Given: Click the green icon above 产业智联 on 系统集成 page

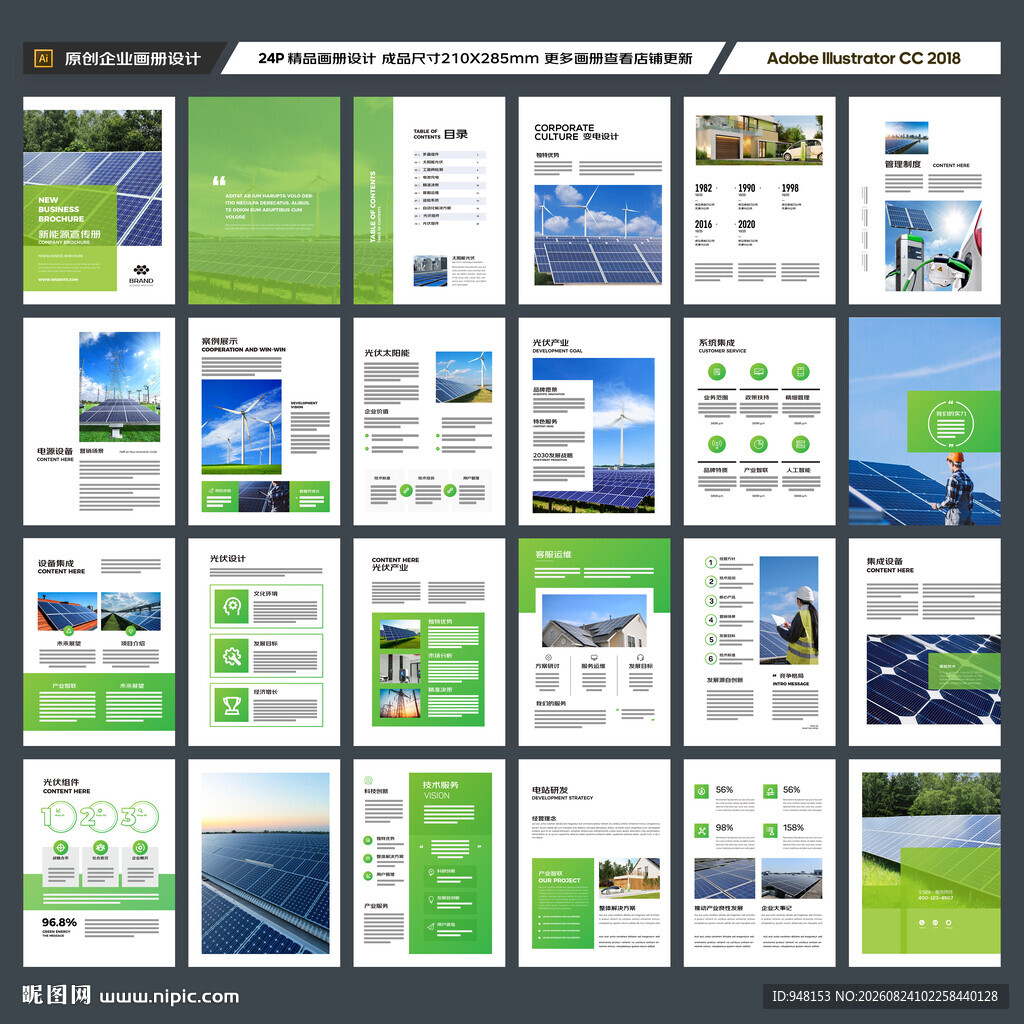Looking at the screenshot, I should point(758,445).
